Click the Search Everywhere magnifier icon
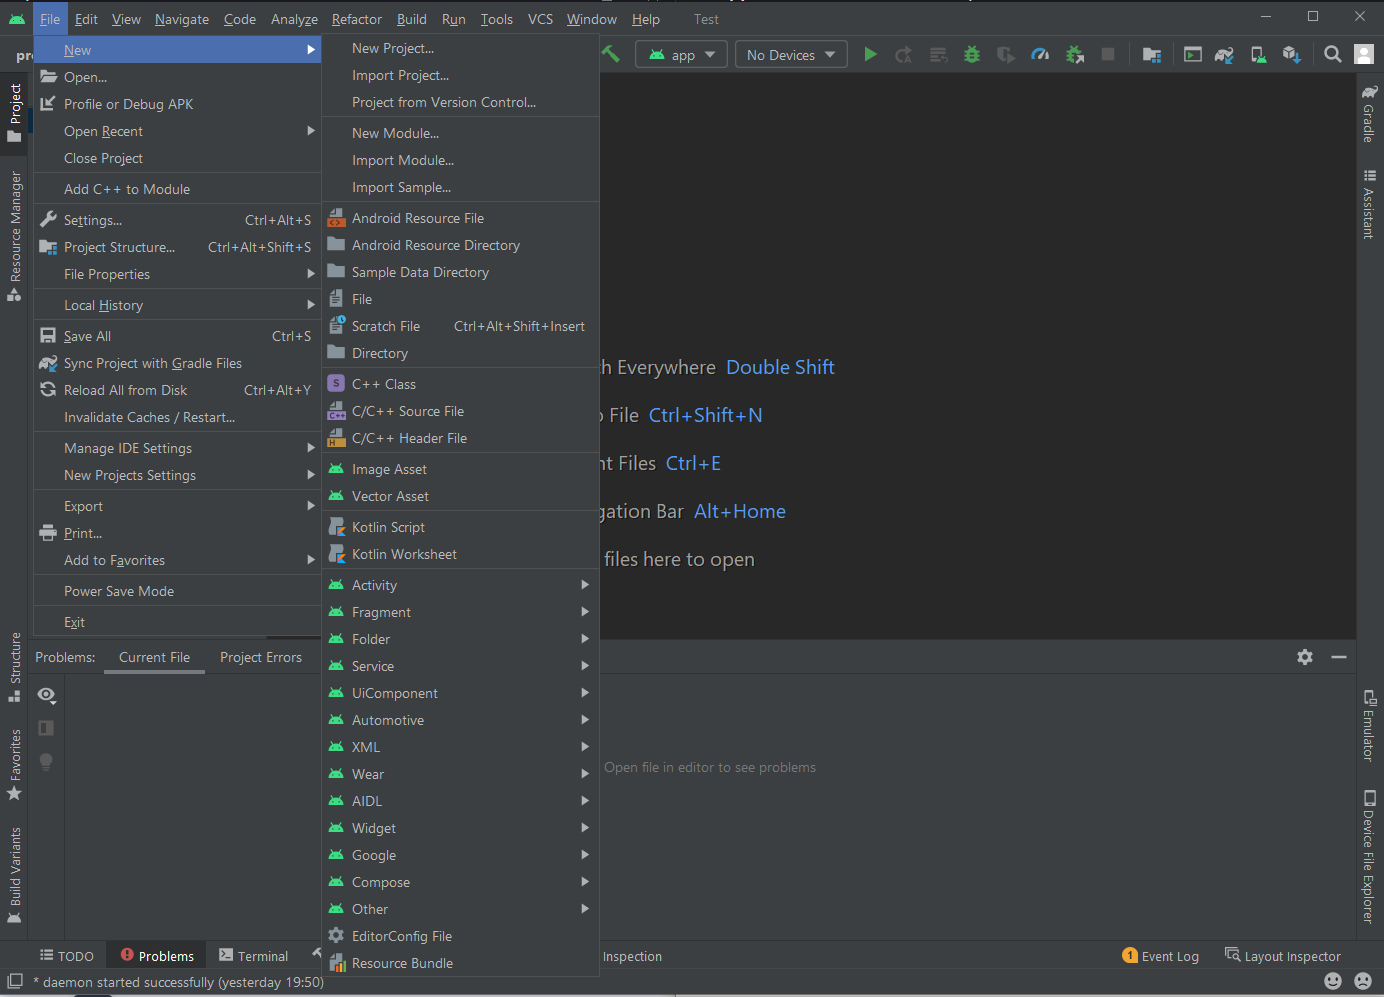Image resolution: width=1384 pixels, height=997 pixels. (1332, 55)
